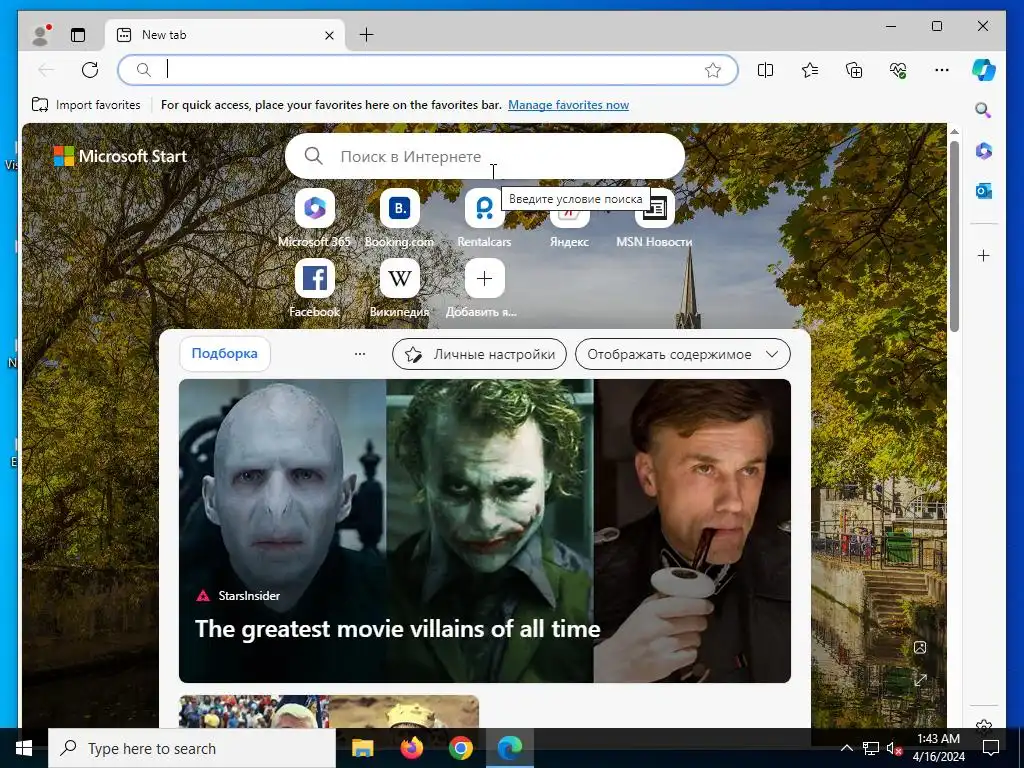Image resolution: width=1024 pixels, height=768 pixels.
Task: Open background image info icon
Action: click(x=920, y=647)
